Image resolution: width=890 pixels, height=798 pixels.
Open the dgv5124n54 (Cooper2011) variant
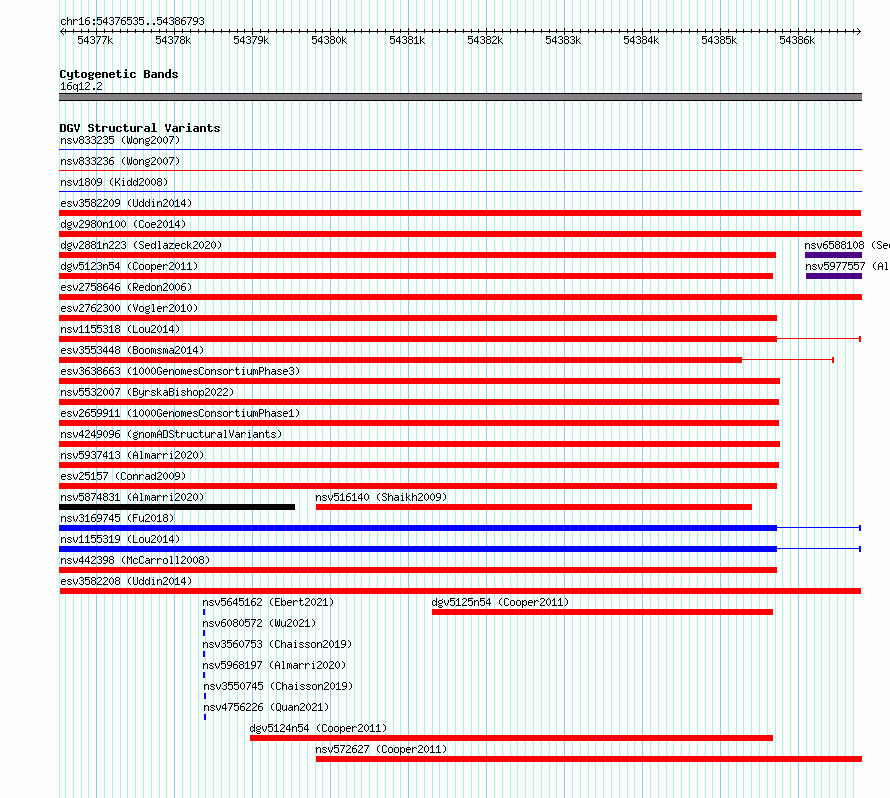318,728
